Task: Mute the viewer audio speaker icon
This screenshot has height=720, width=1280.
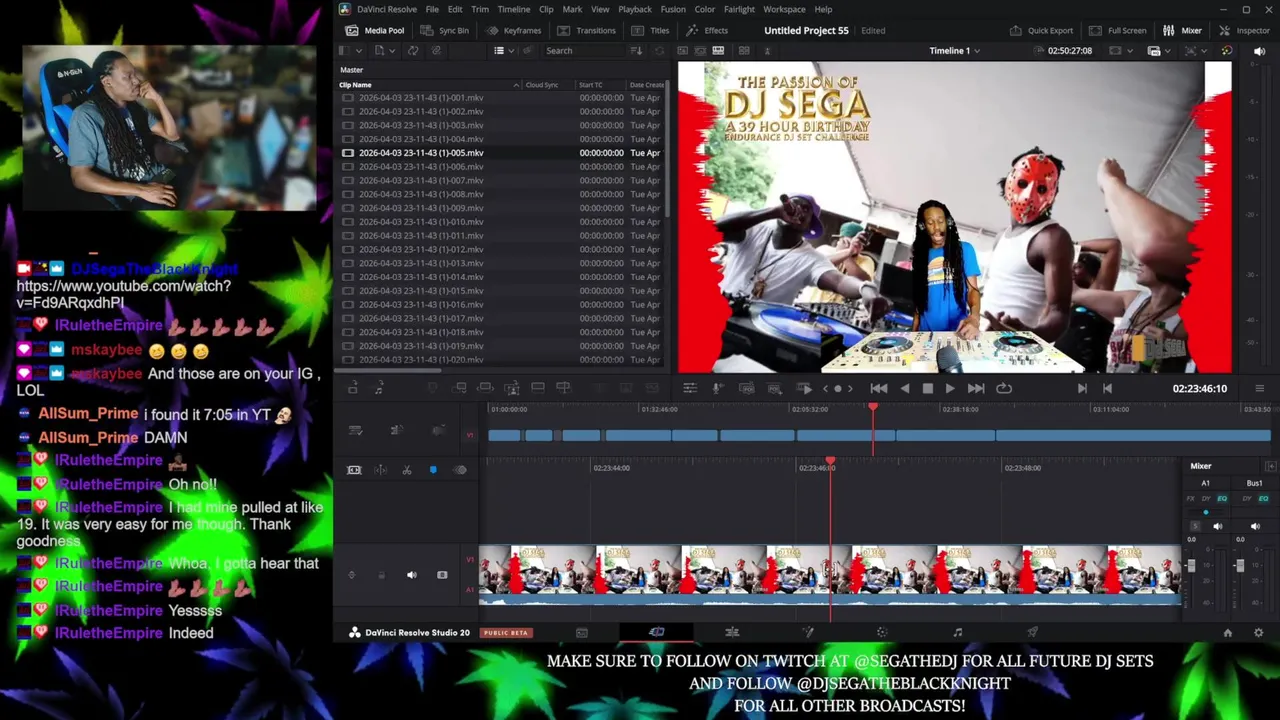Action: click(x=1259, y=50)
